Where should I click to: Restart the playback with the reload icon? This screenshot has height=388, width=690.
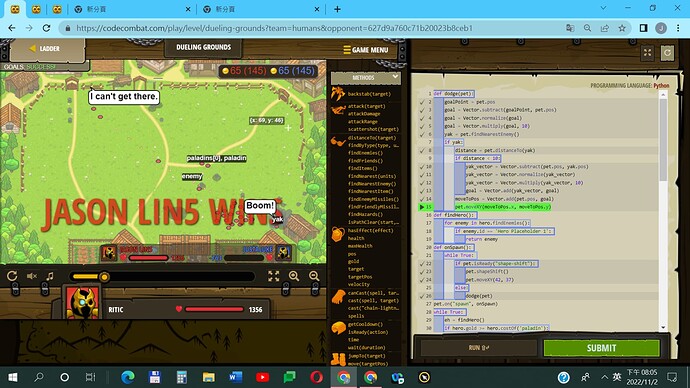(x=12, y=276)
